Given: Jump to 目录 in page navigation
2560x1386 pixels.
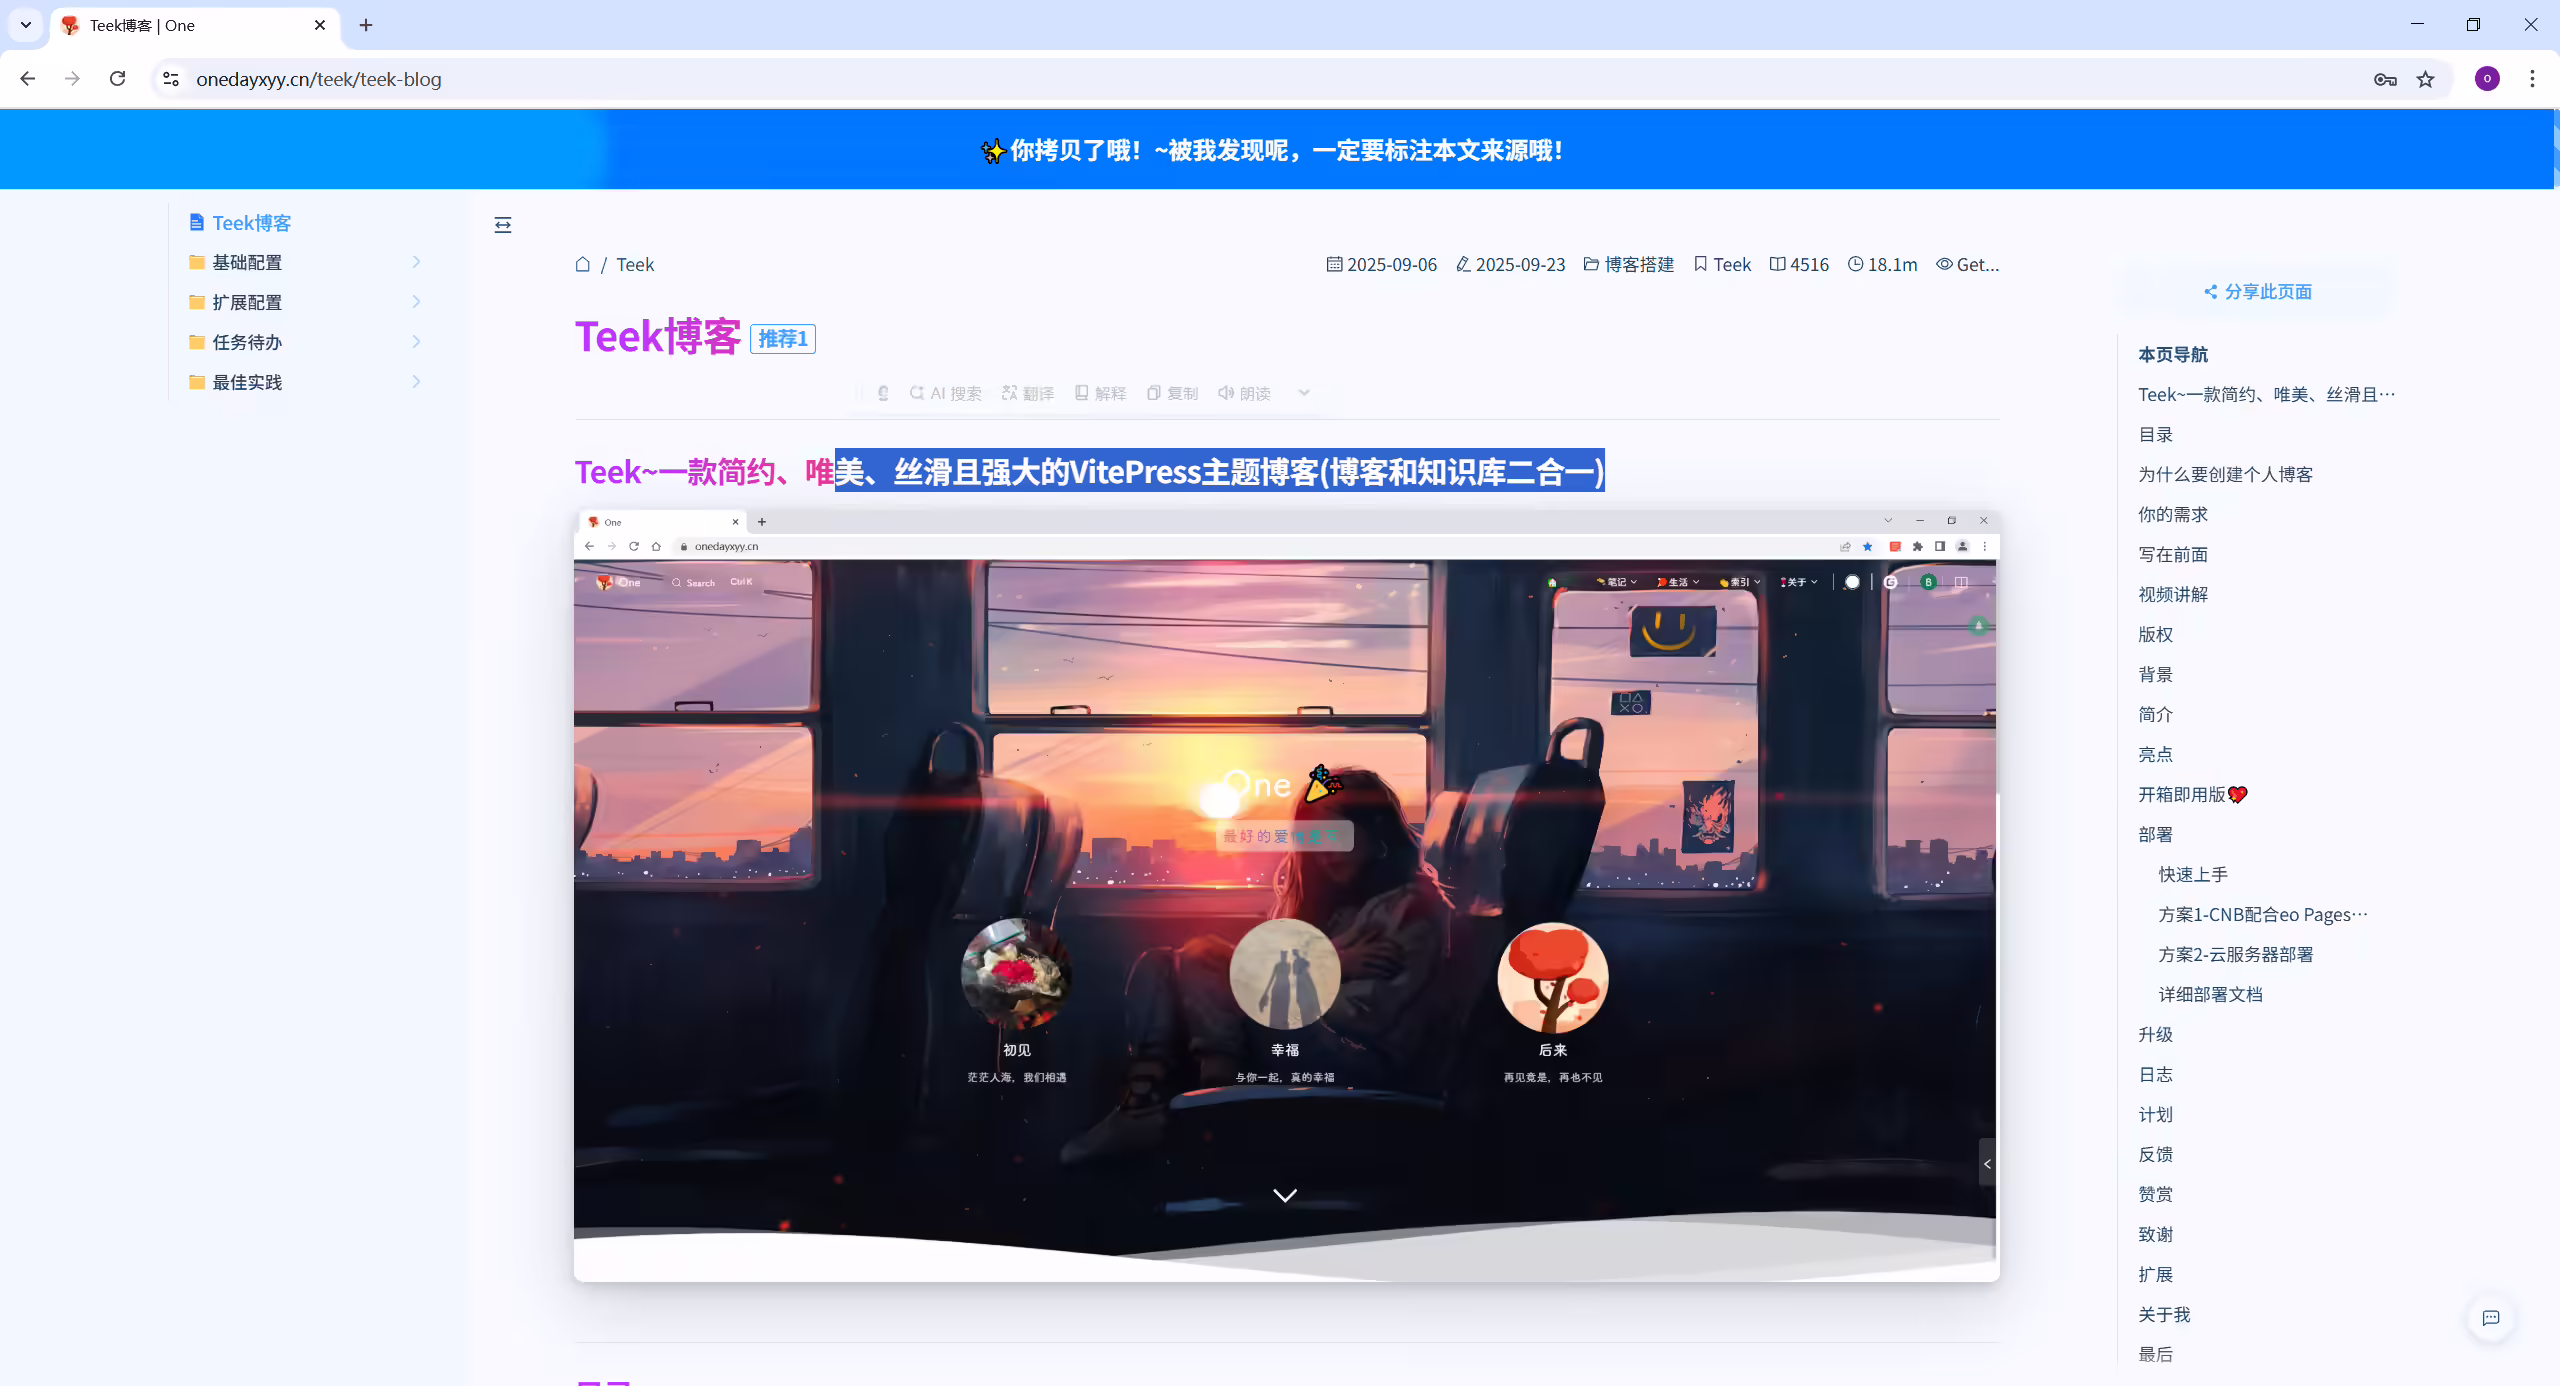Looking at the screenshot, I should (2155, 434).
